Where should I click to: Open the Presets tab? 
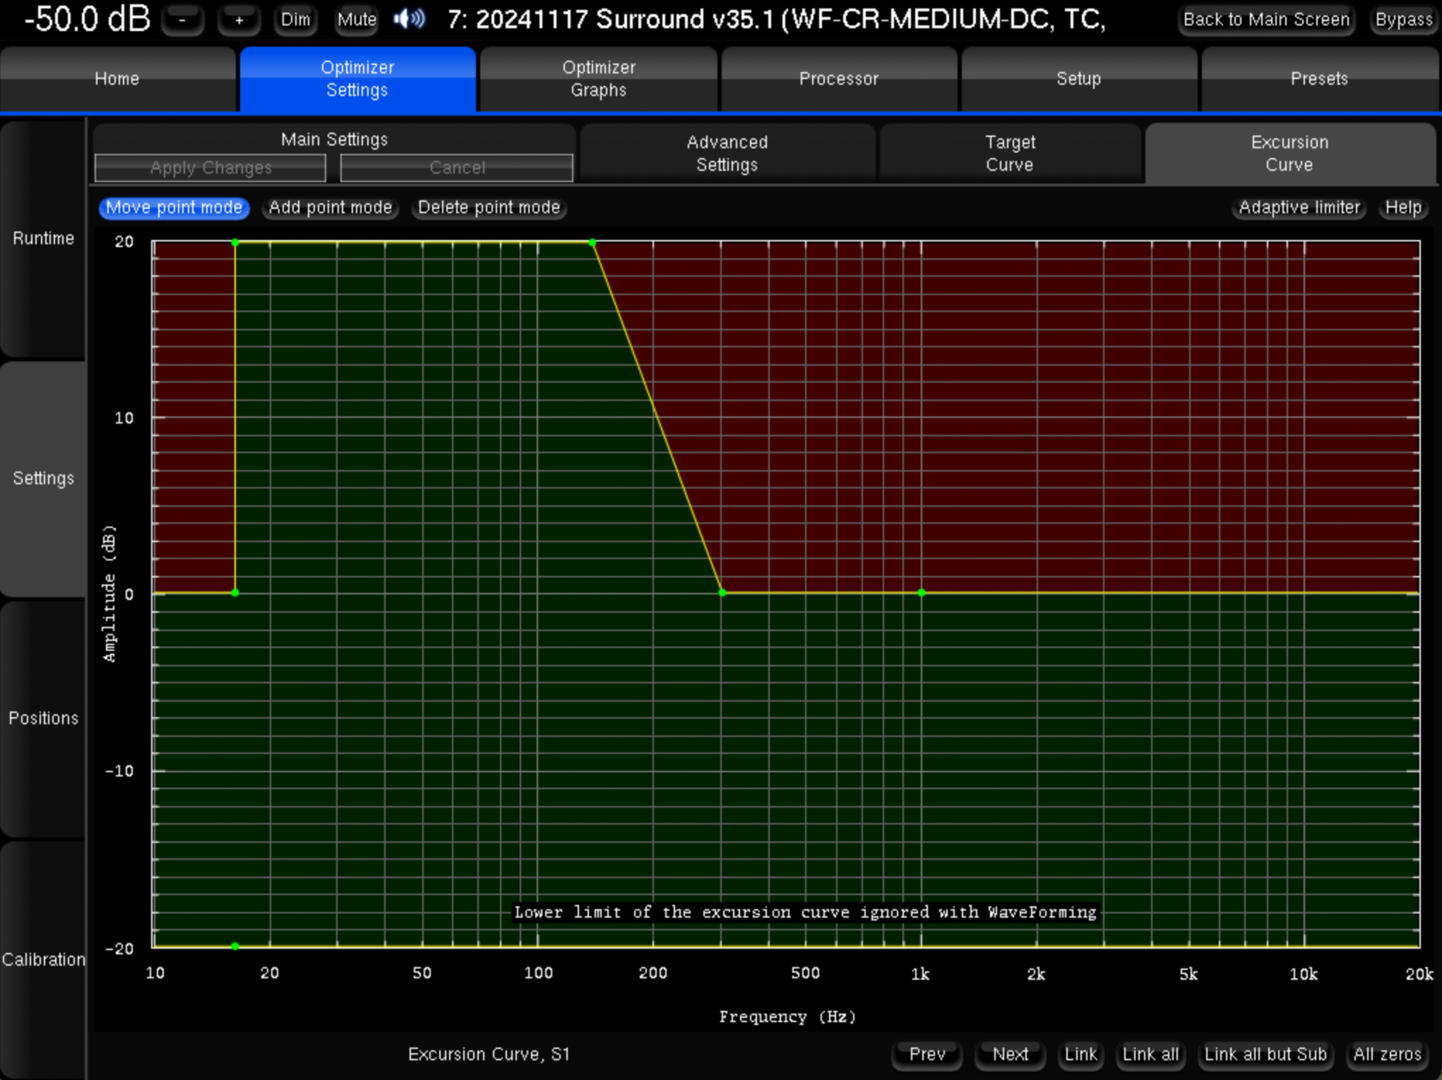(x=1318, y=79)
